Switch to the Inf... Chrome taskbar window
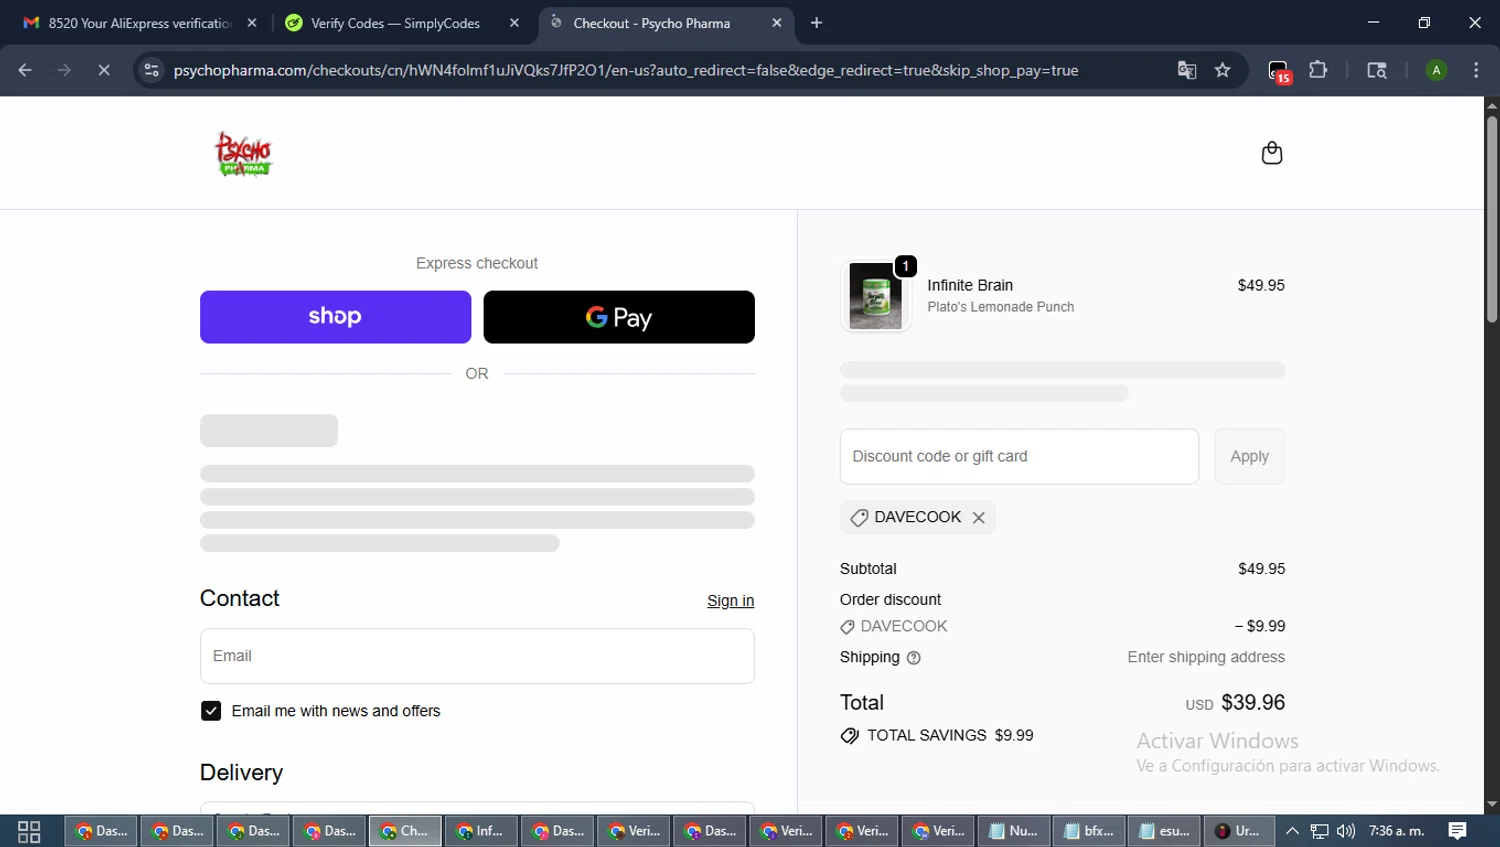This screenshot has width=1500, height=847. pos(481,831)
